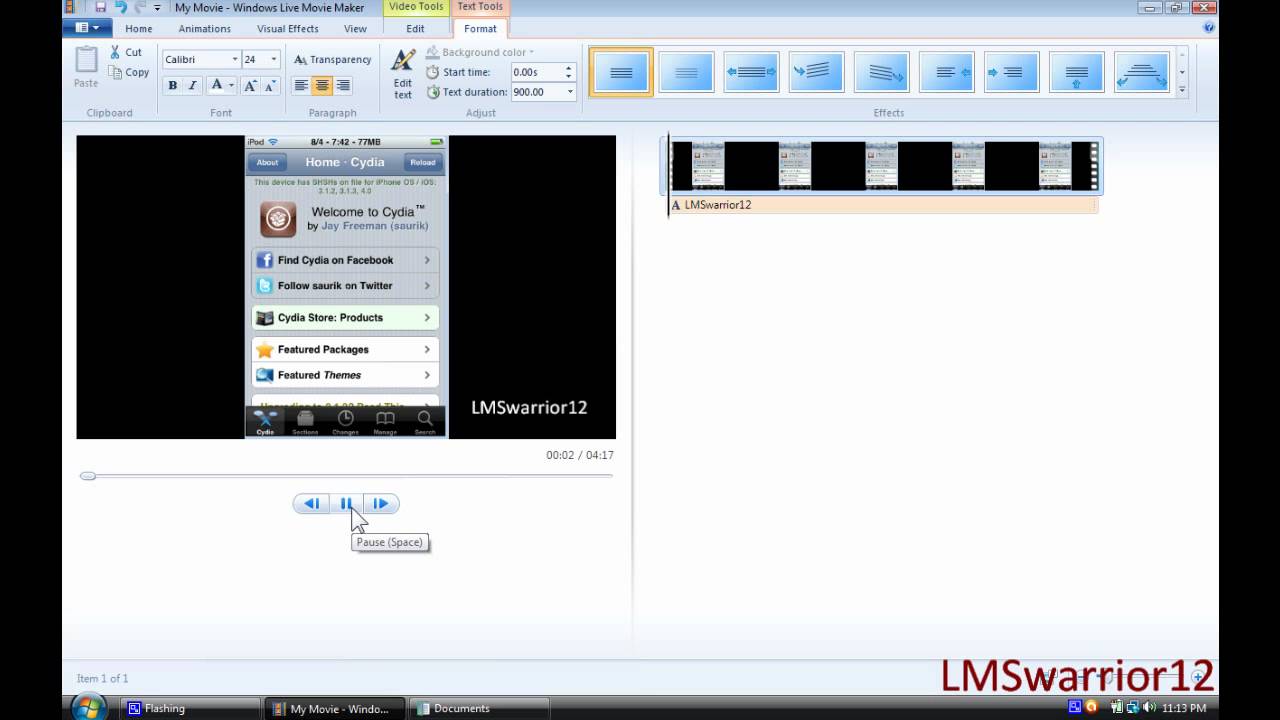Open Help with the question mark icon

(x=1208, y=28)
